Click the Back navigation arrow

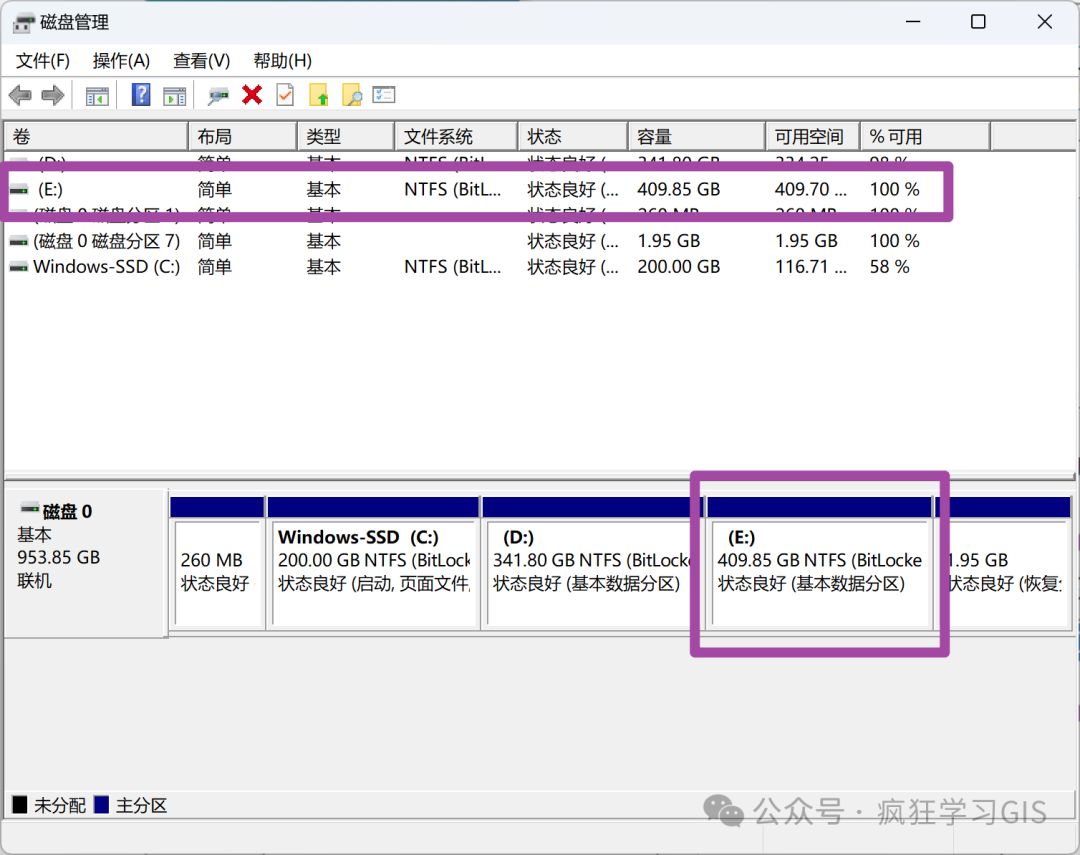(x=20, y=94)
